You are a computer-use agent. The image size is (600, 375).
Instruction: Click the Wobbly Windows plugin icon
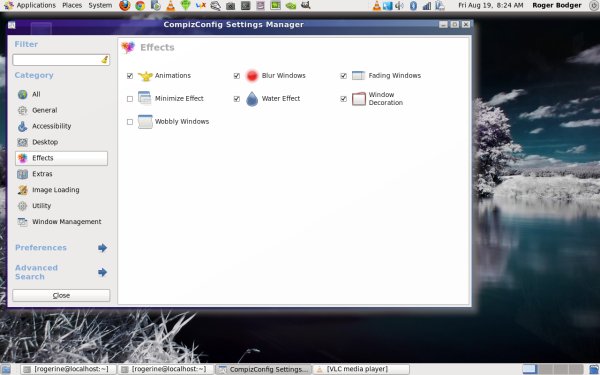point(145,122)
